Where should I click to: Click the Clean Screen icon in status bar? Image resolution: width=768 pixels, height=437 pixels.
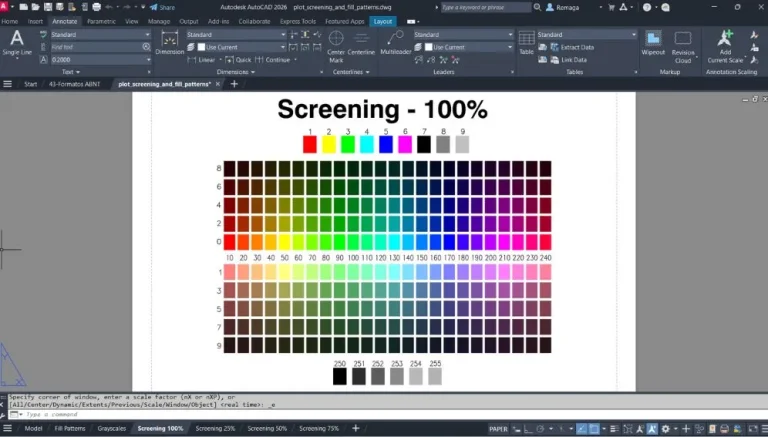click(x=752, y=429)
